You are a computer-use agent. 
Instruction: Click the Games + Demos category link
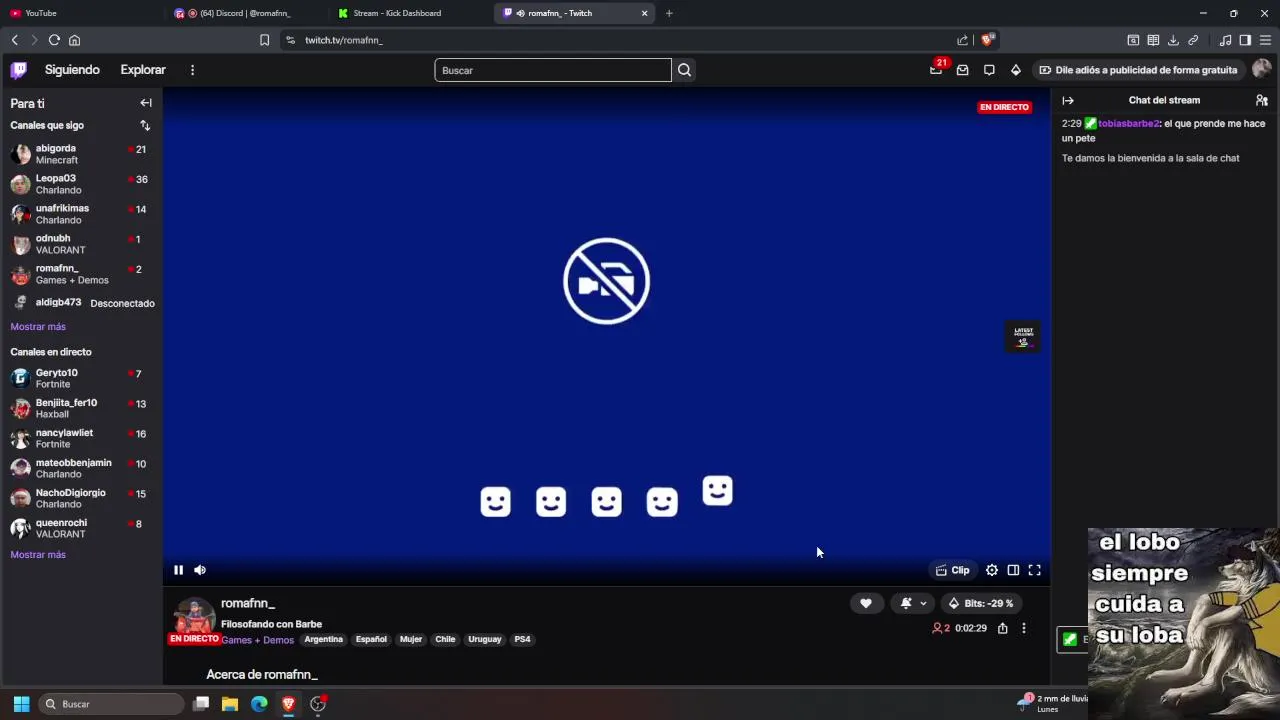[x=257, y=640]
